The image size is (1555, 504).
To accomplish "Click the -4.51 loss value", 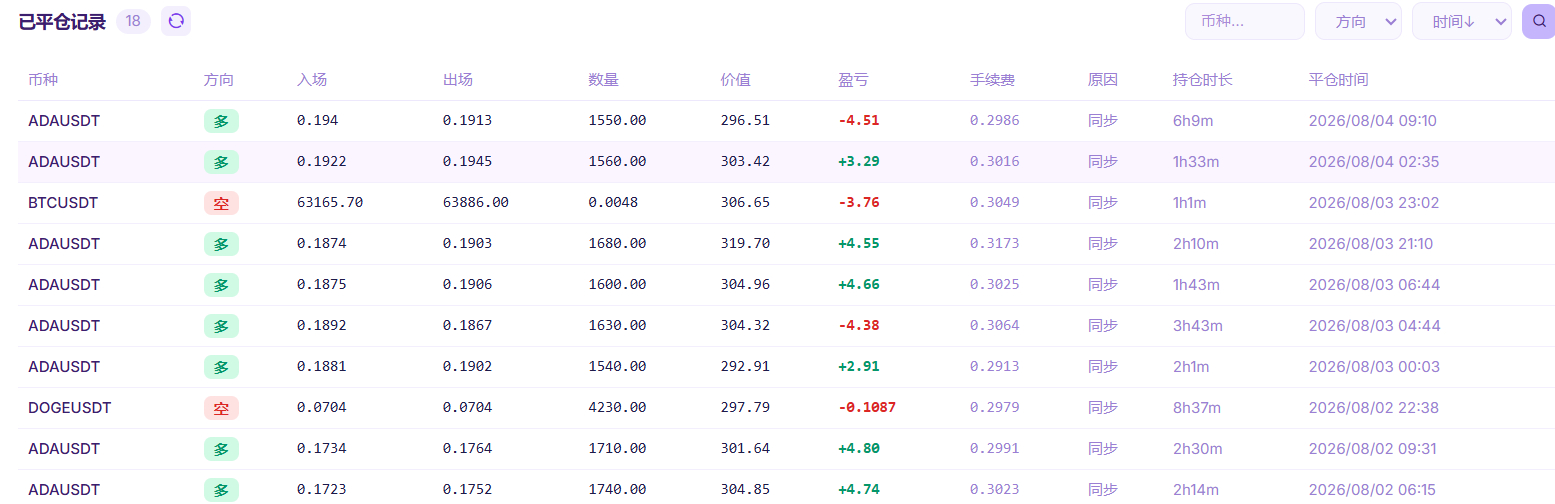I will coord(859,121).
